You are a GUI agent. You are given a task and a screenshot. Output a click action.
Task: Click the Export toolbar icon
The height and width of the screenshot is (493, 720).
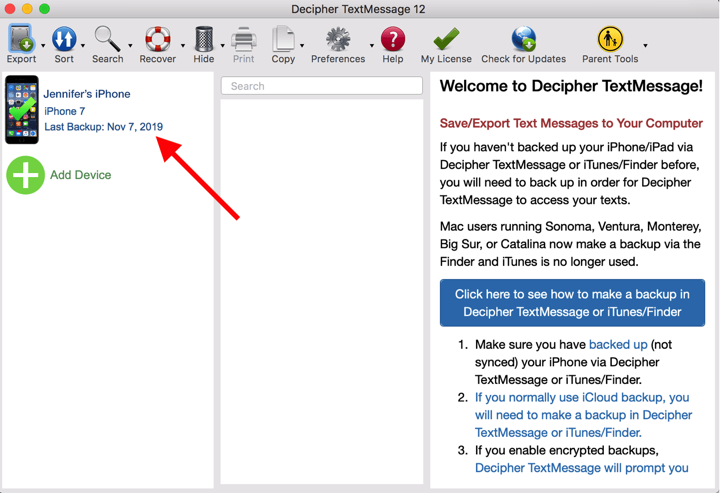tap(21, 40)
